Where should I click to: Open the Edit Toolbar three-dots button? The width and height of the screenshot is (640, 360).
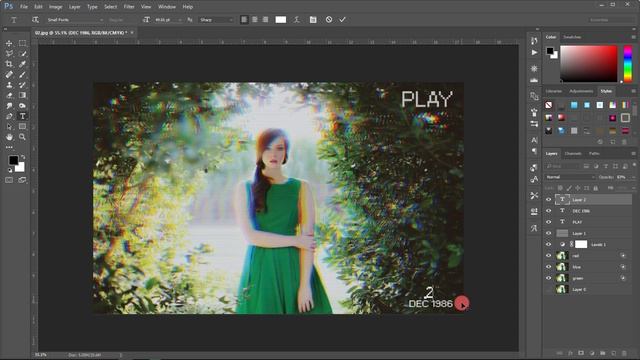(9, 147)
